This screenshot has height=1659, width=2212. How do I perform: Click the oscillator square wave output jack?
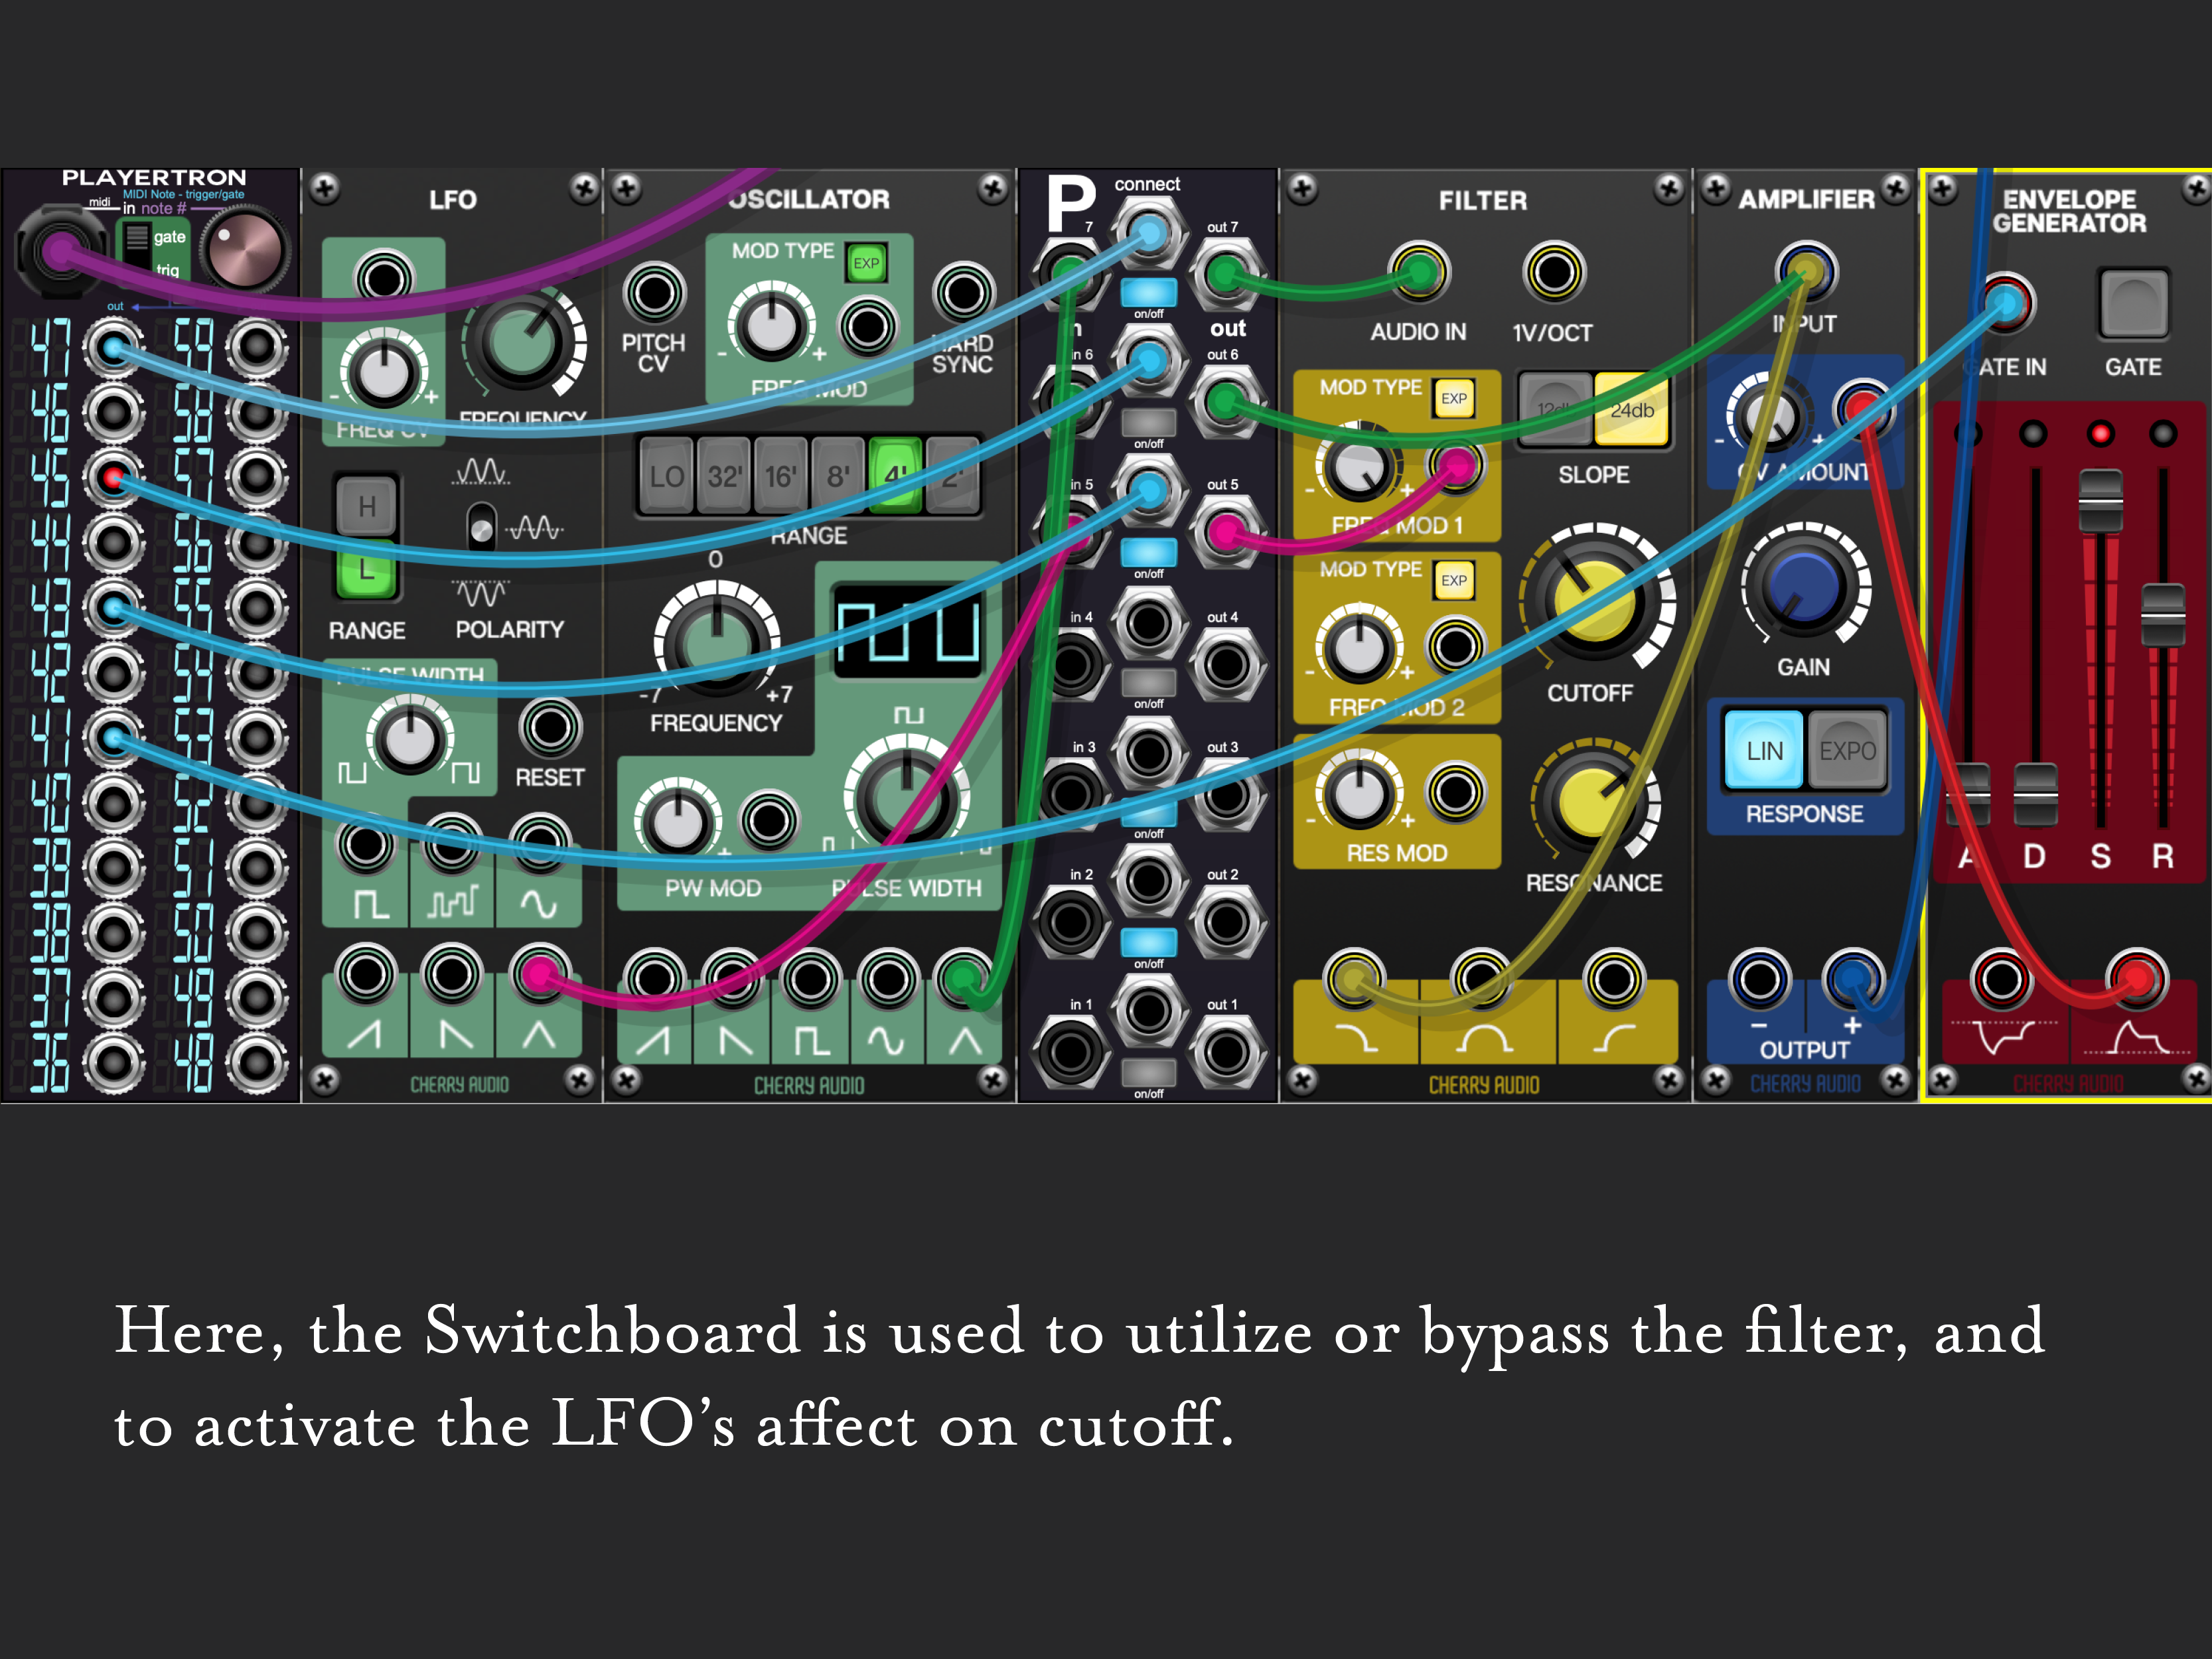(x=810, y=978)
